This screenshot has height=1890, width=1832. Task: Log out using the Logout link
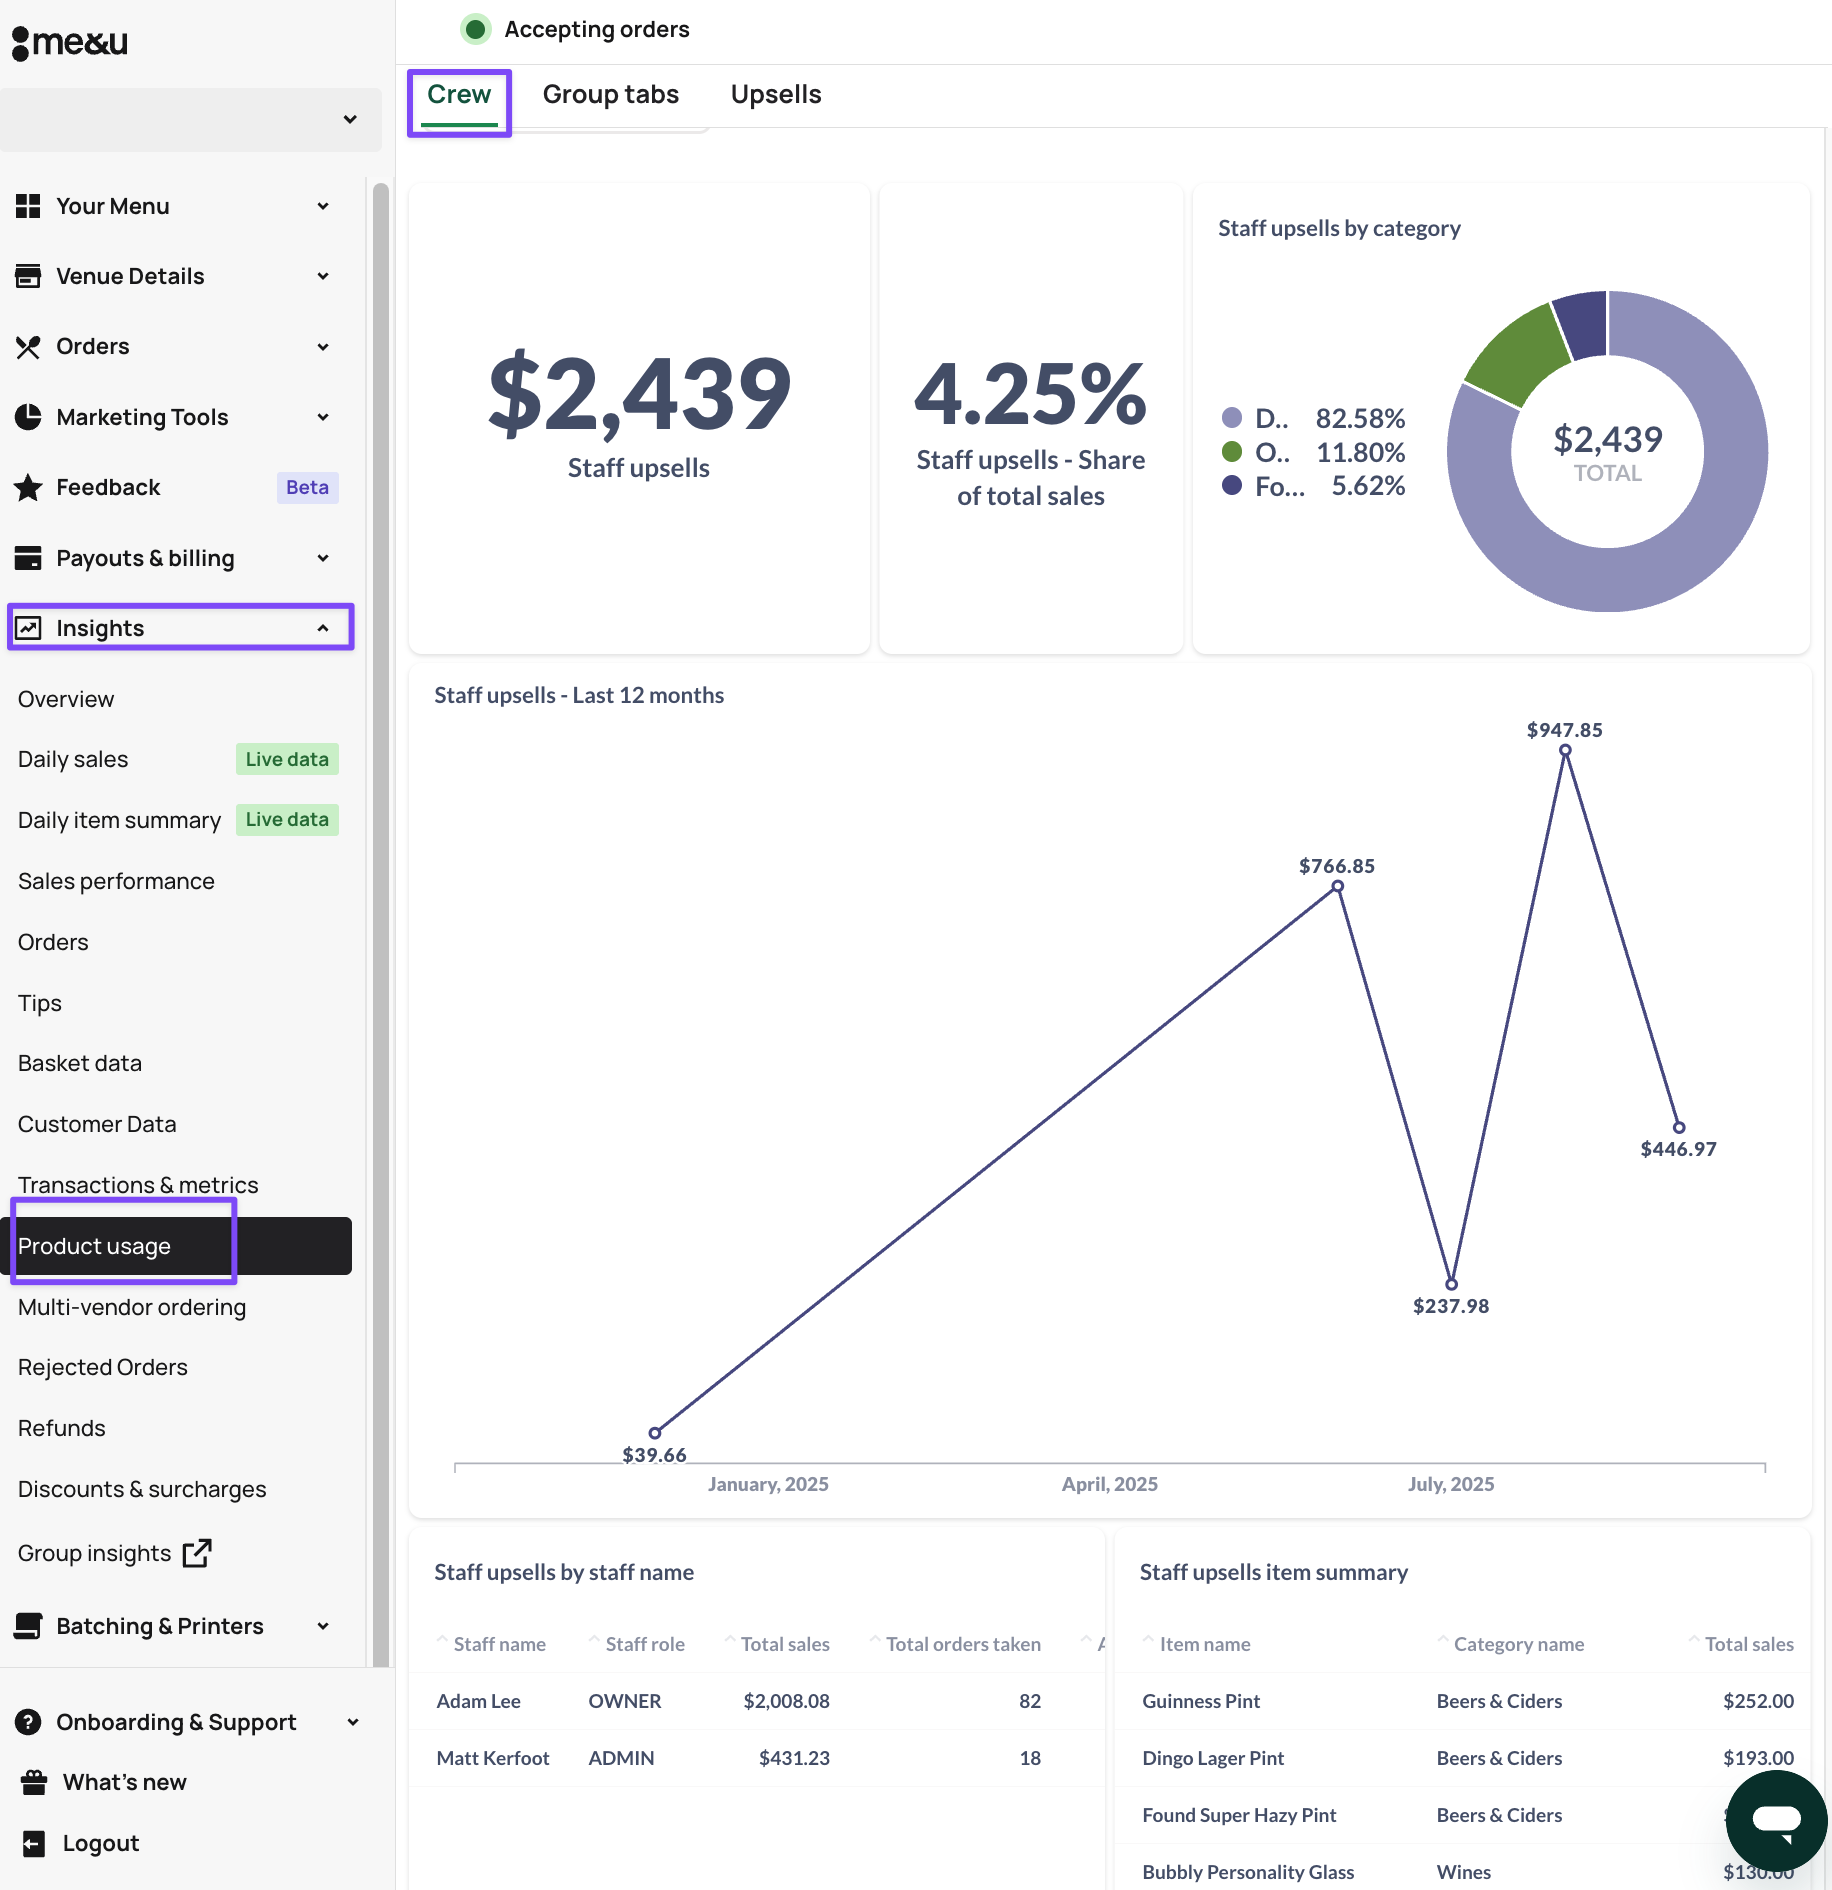[x=100, y=1843]
